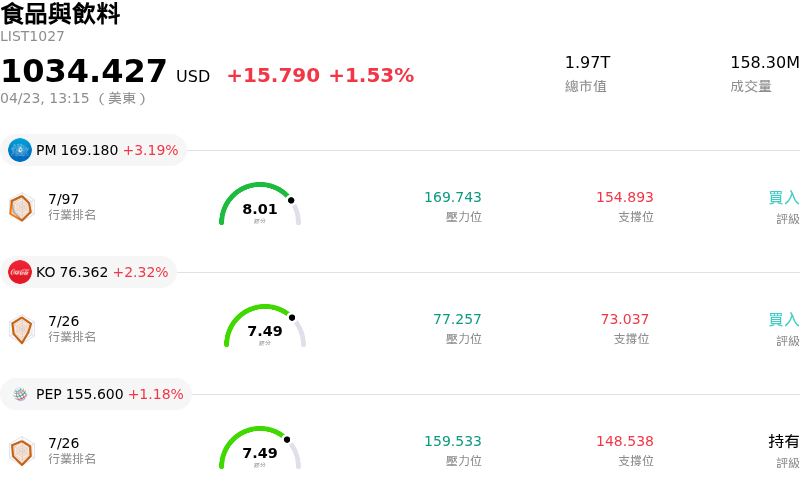Viewport: 800px width, 488px height.
Task: Click PEP's 7.49 score gauge
Action: [x=260, y=449]
